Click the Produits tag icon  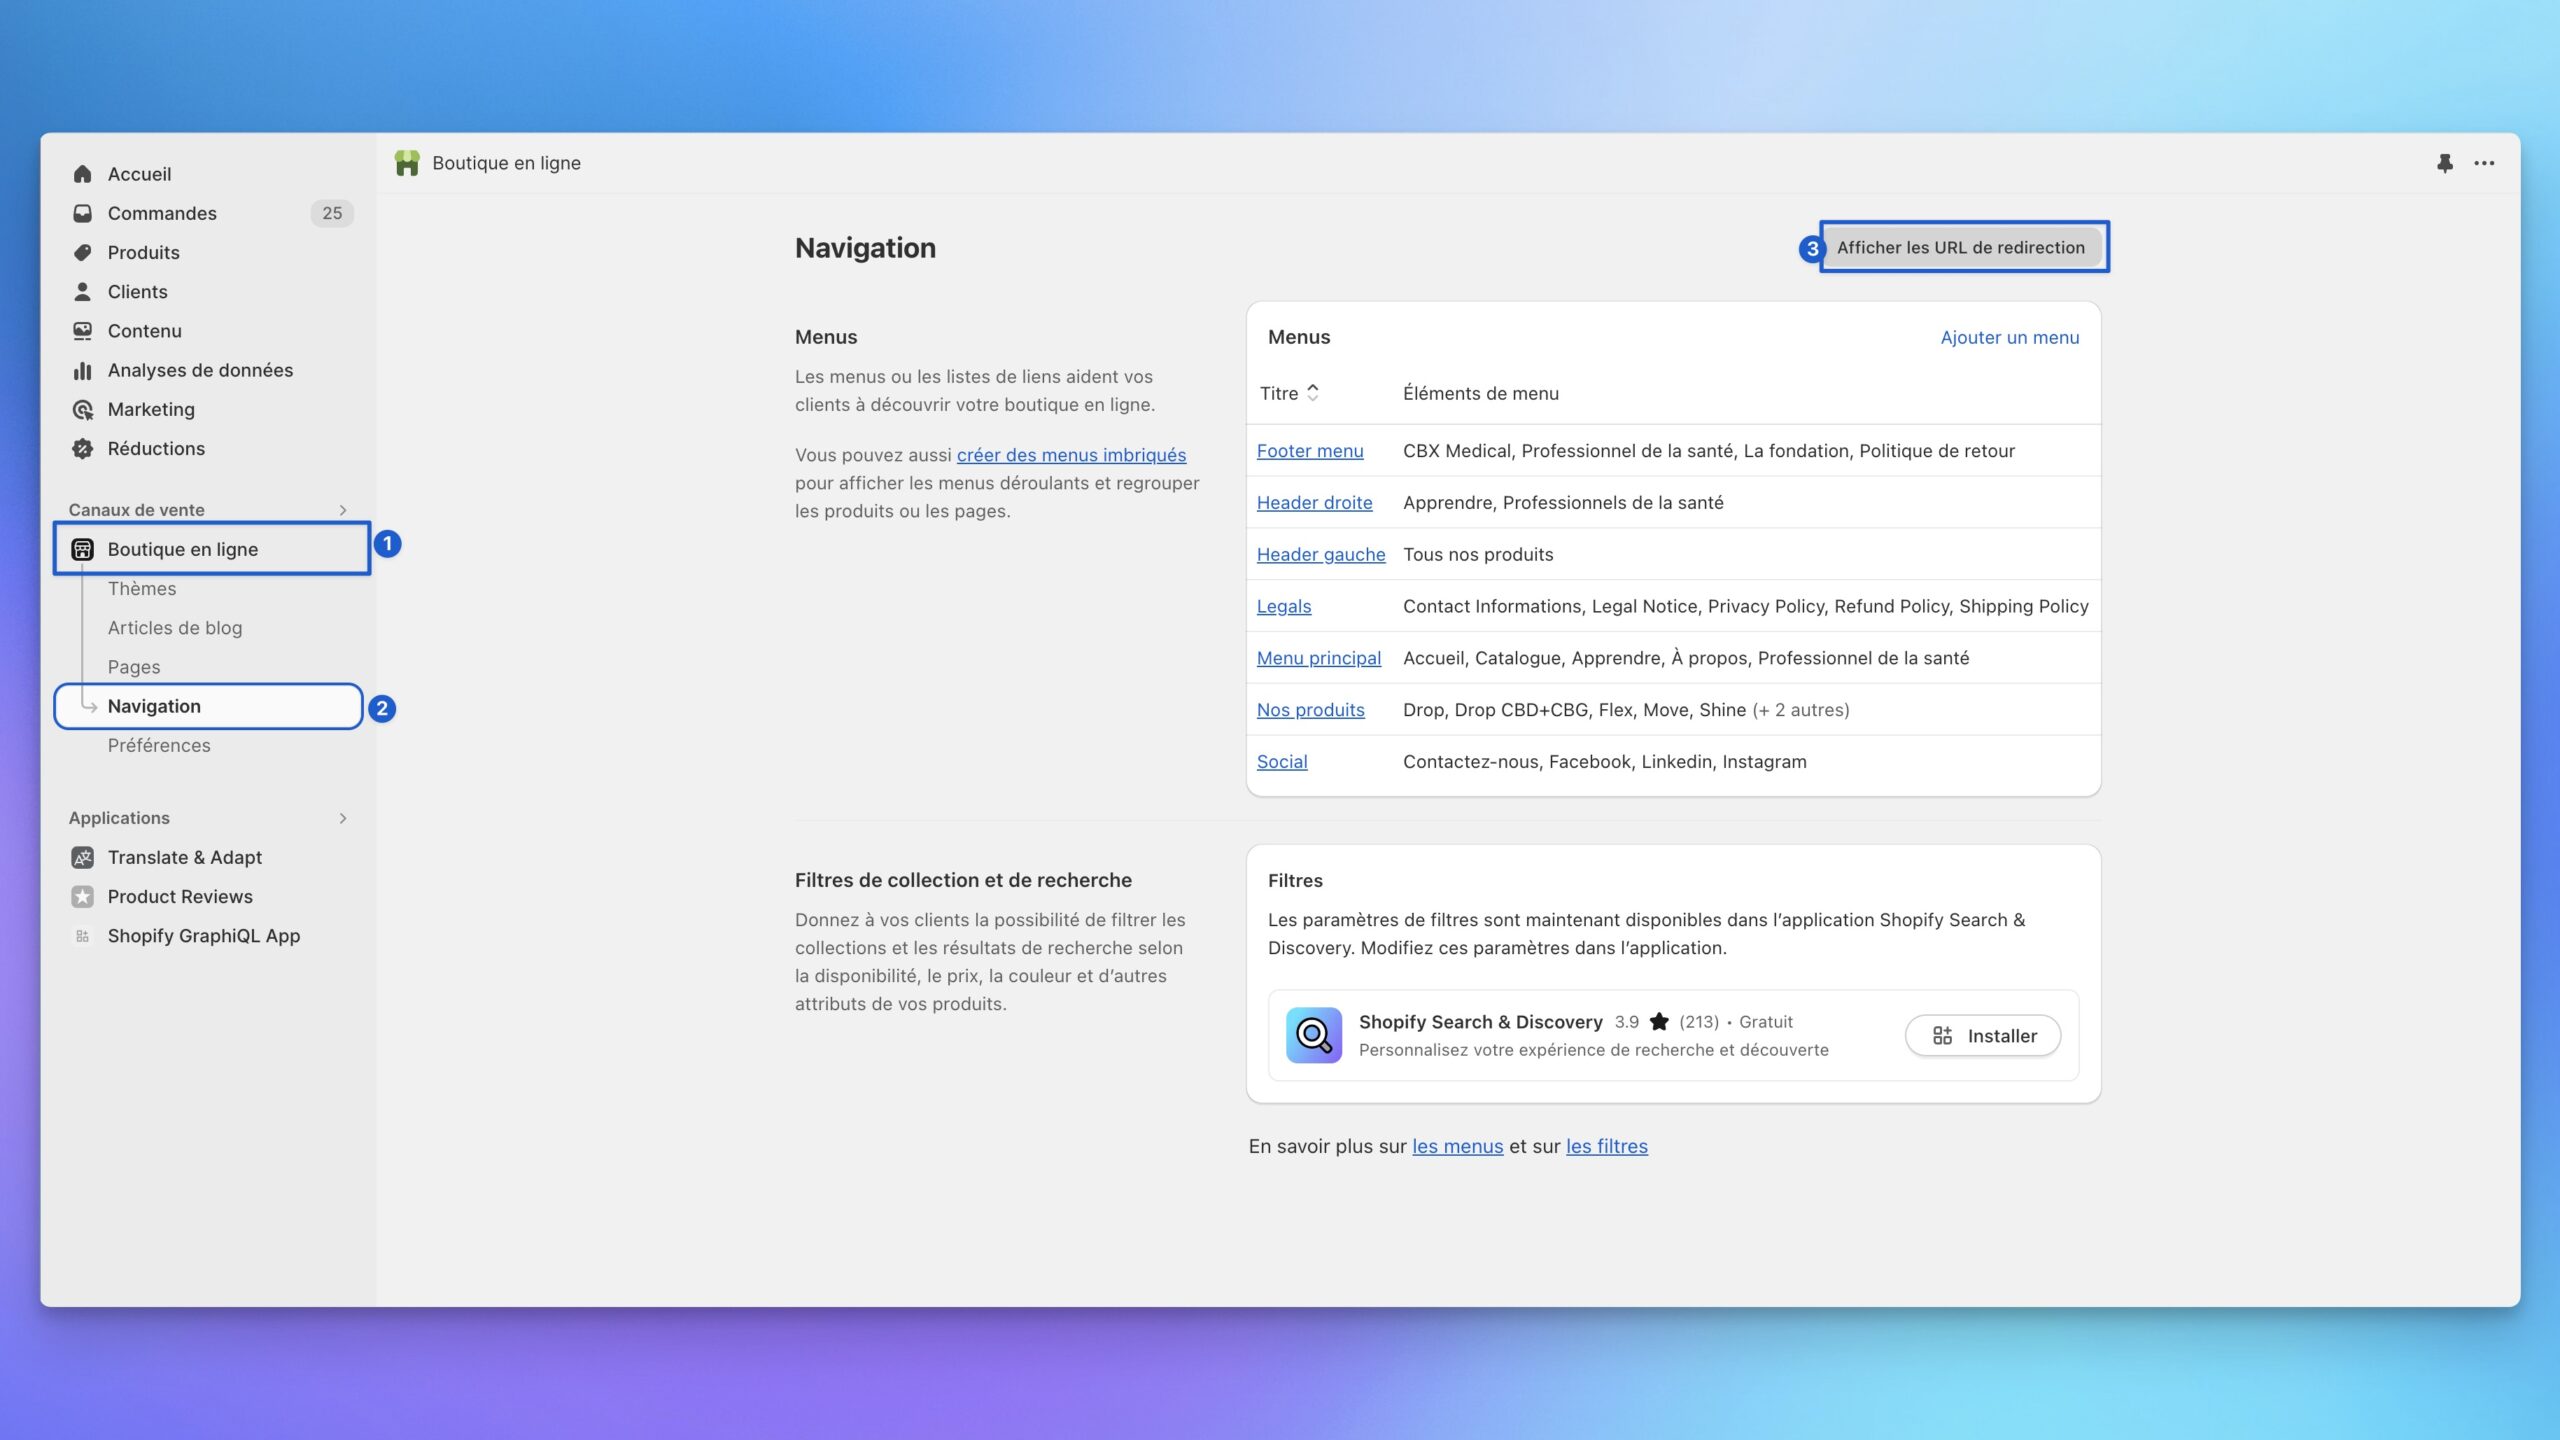[82, 252]
